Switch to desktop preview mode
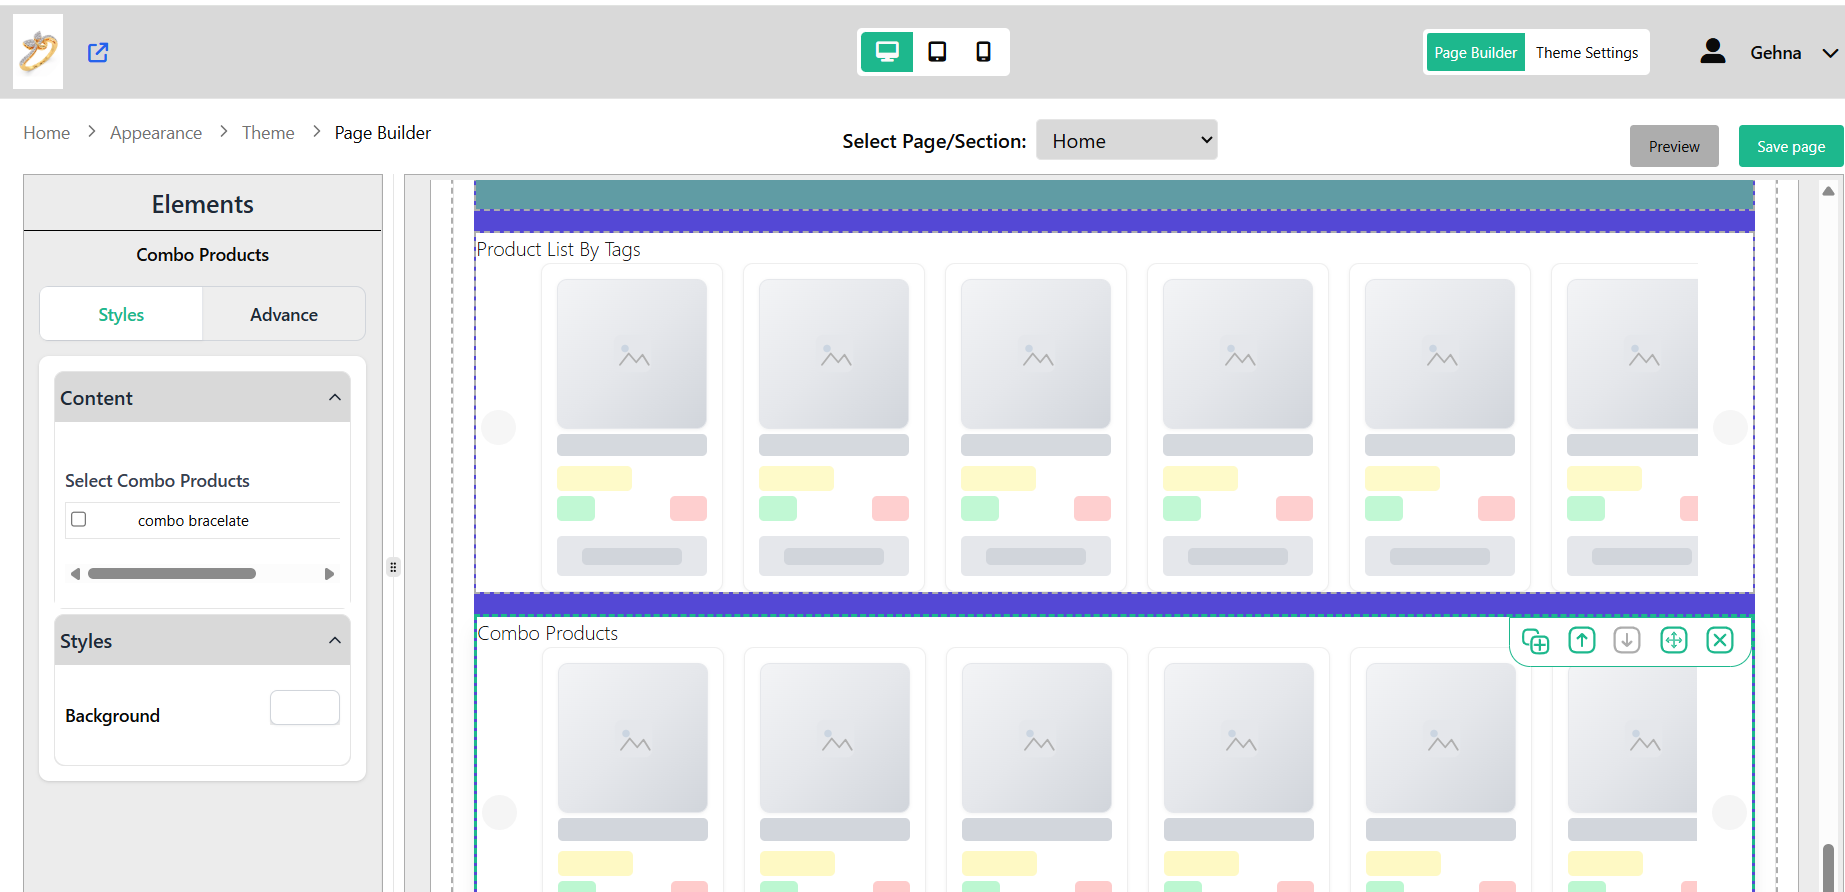Screen dimensions: 1845x892 pyautogui.click(x=887, y=51)
